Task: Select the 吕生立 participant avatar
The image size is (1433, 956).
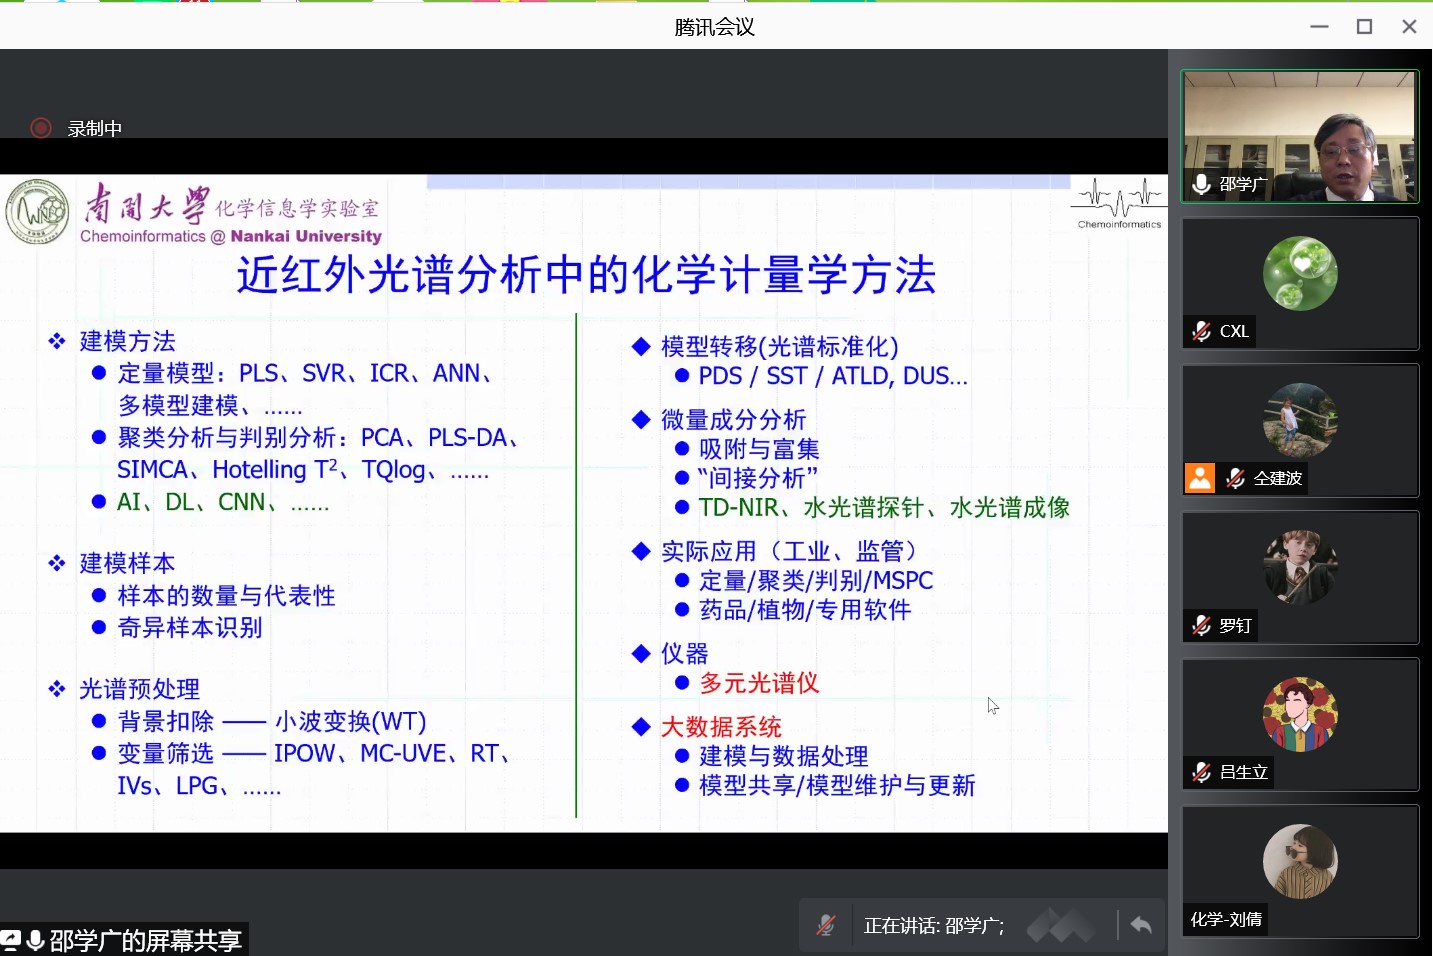Action: pos(1300,714)
